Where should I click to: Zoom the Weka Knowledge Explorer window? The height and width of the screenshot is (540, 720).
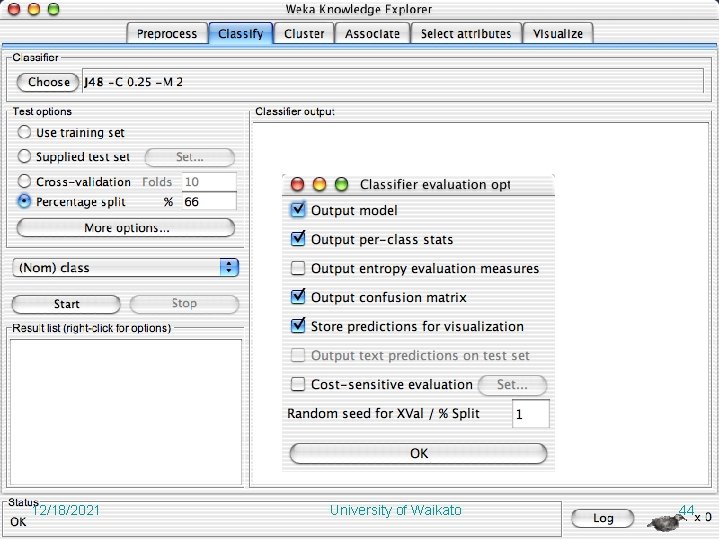coord(54,9)
